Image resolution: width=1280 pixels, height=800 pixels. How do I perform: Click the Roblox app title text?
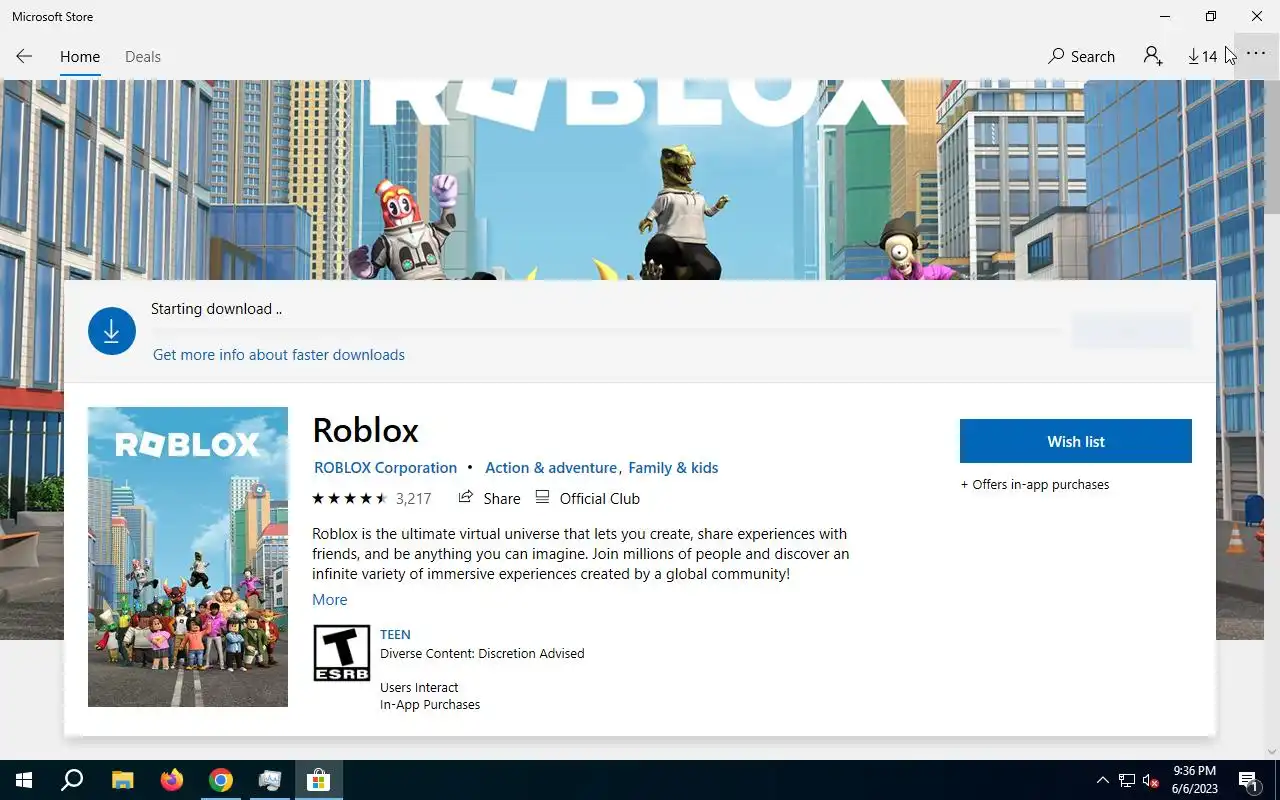(366, 430)
